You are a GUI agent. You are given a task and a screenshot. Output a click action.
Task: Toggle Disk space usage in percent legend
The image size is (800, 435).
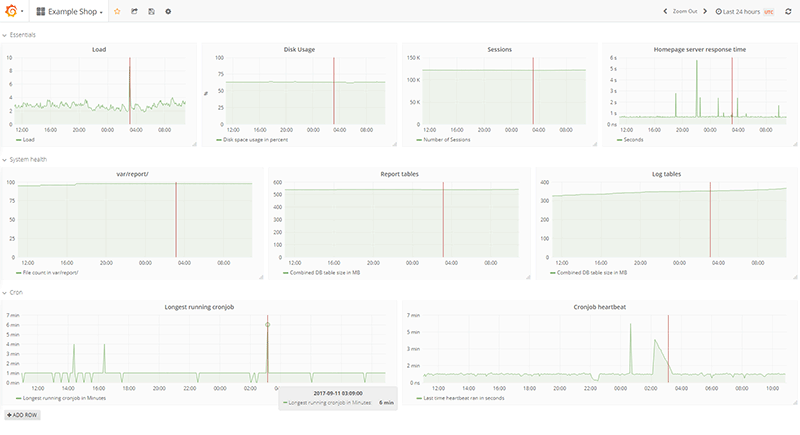click(258, 140)
